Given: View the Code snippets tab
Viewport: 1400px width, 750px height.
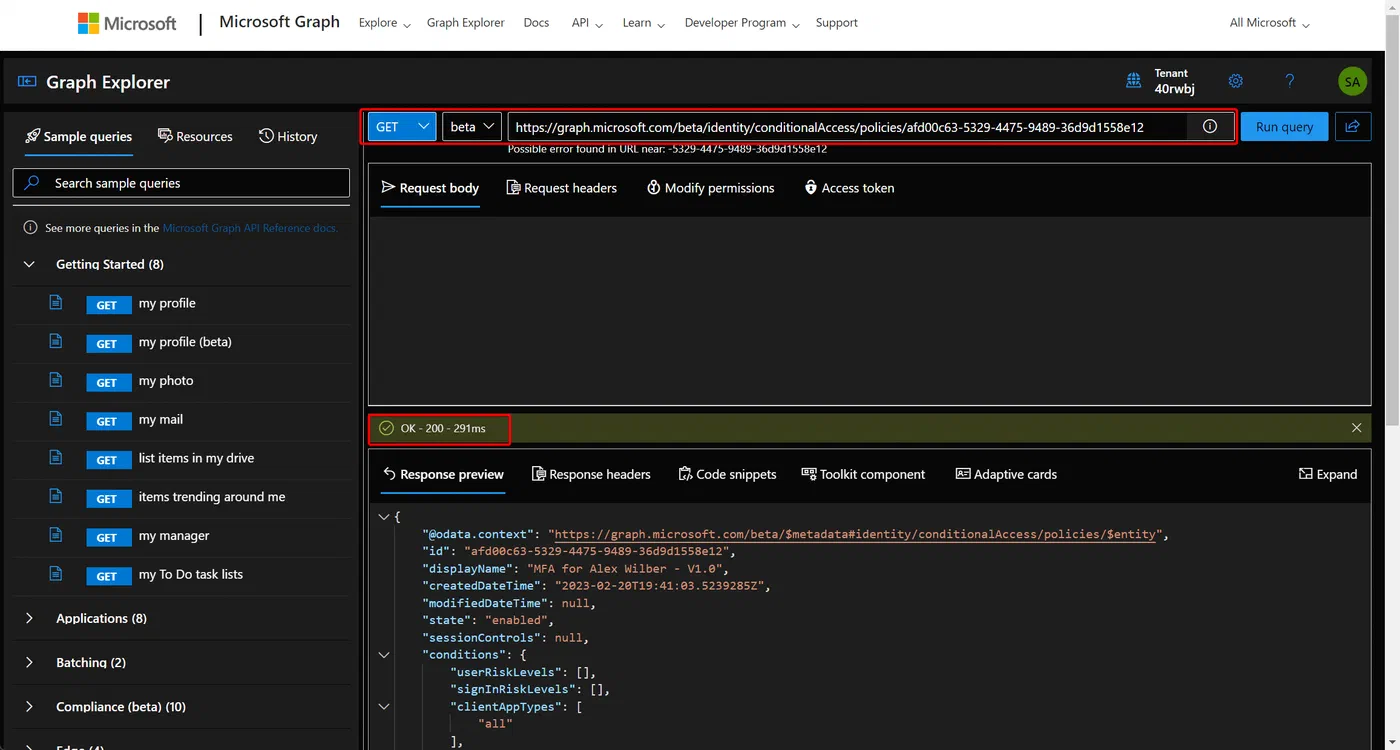Looking at the screenshot, I should tap(727, 474).
